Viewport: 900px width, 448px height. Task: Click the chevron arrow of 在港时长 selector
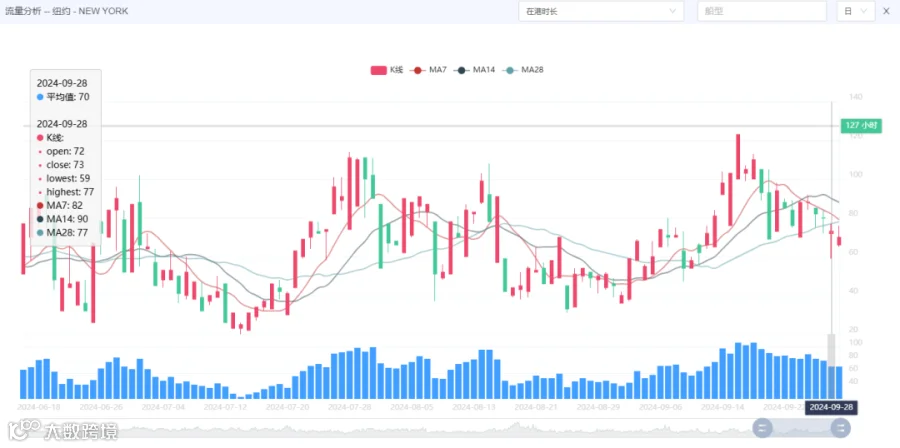(x=673, y=11)
